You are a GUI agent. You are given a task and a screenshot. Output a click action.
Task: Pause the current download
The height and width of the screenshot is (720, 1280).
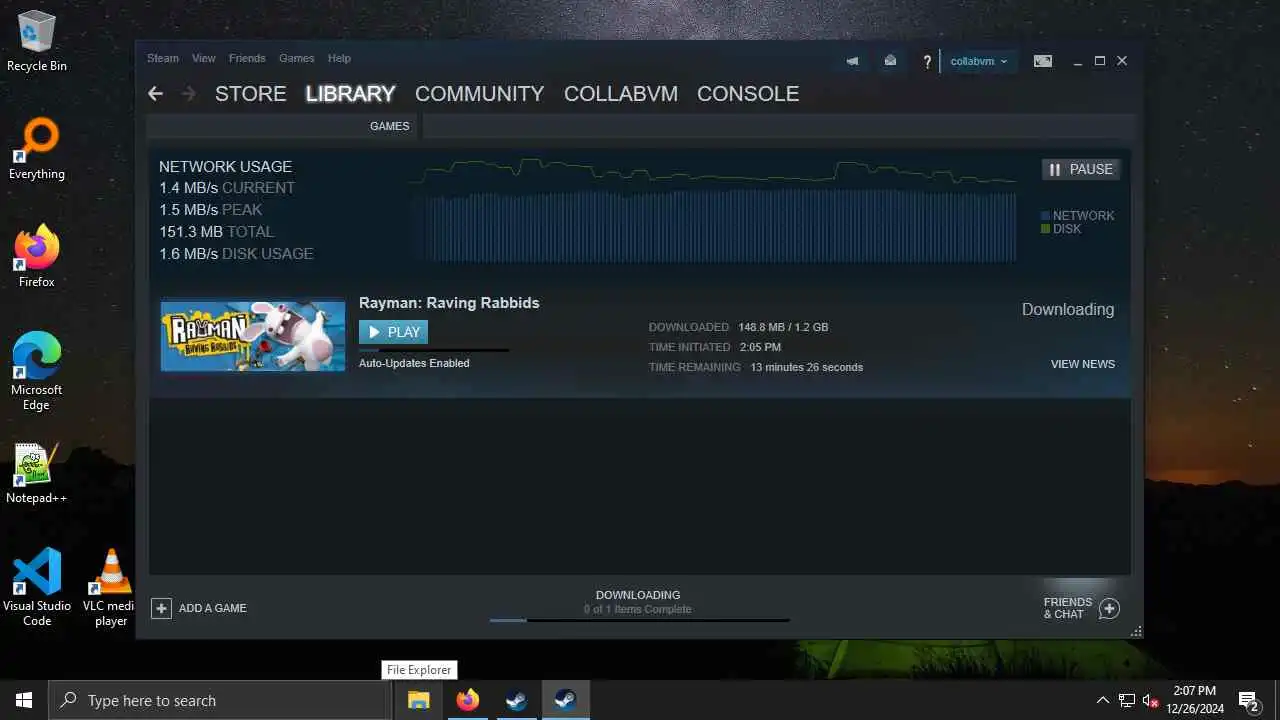[x=1081, y=169]
